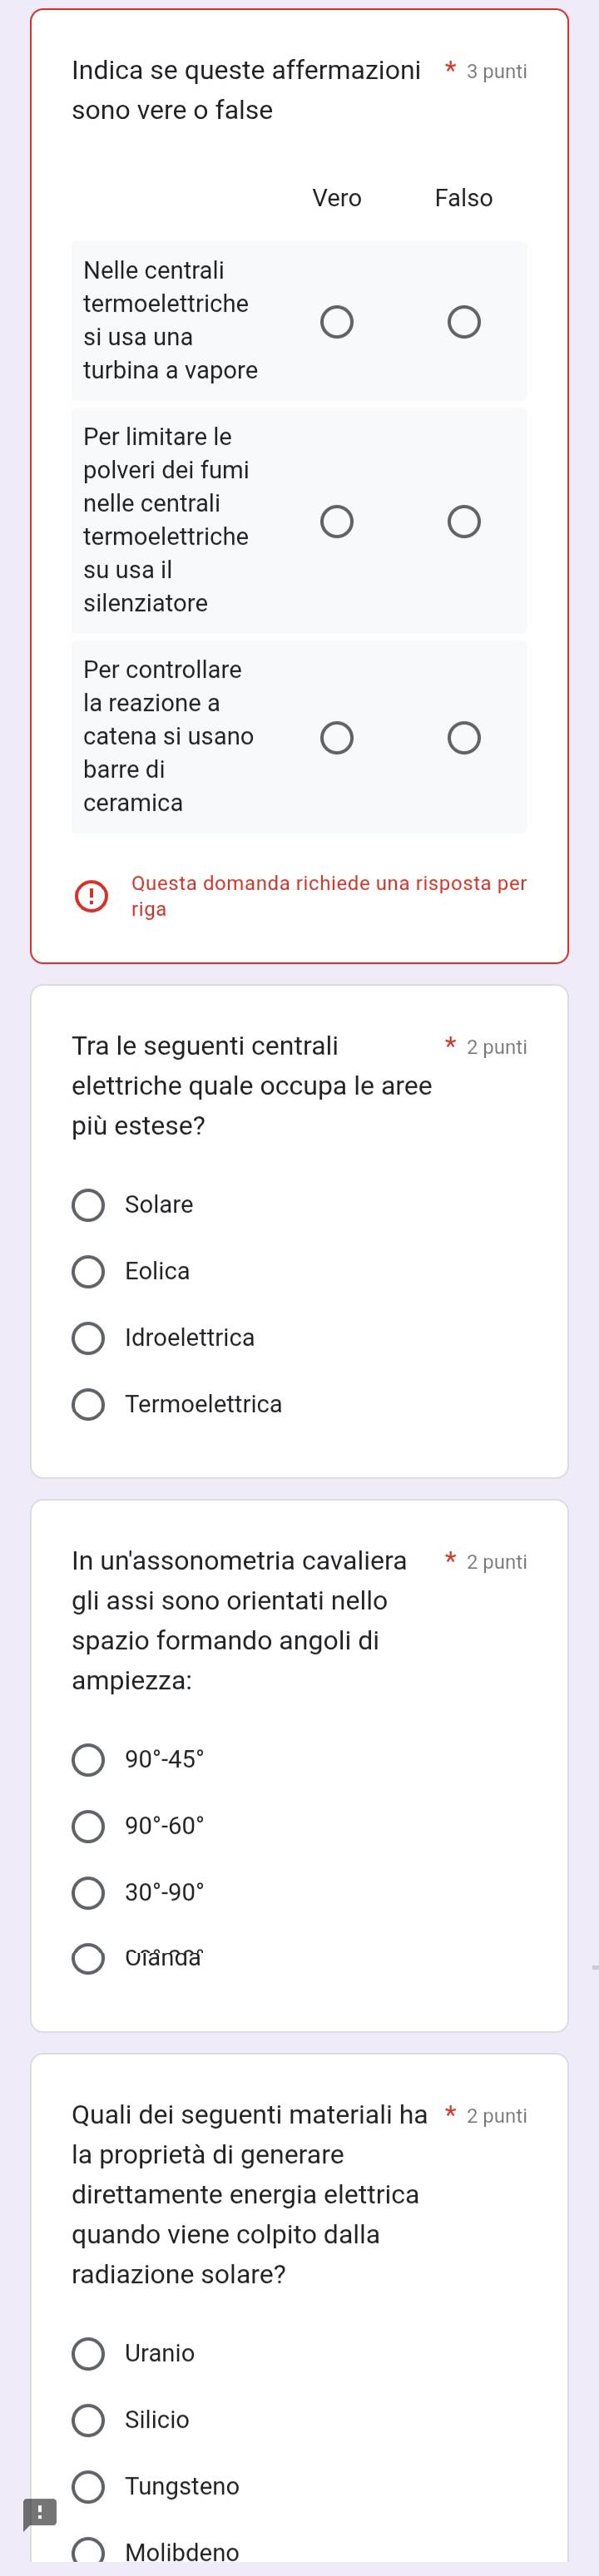Choose Idroelettrica as the answer
This screenshot has width=599, height=2576.
(x=88, y=1339)
